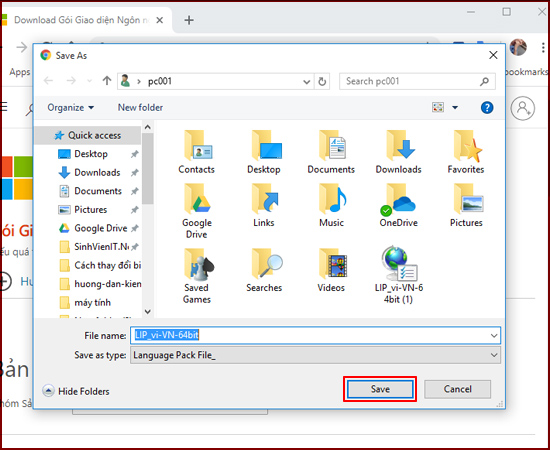550x450 pixels.
Task: Refresh the pc001 folder view
Action: 322,82
